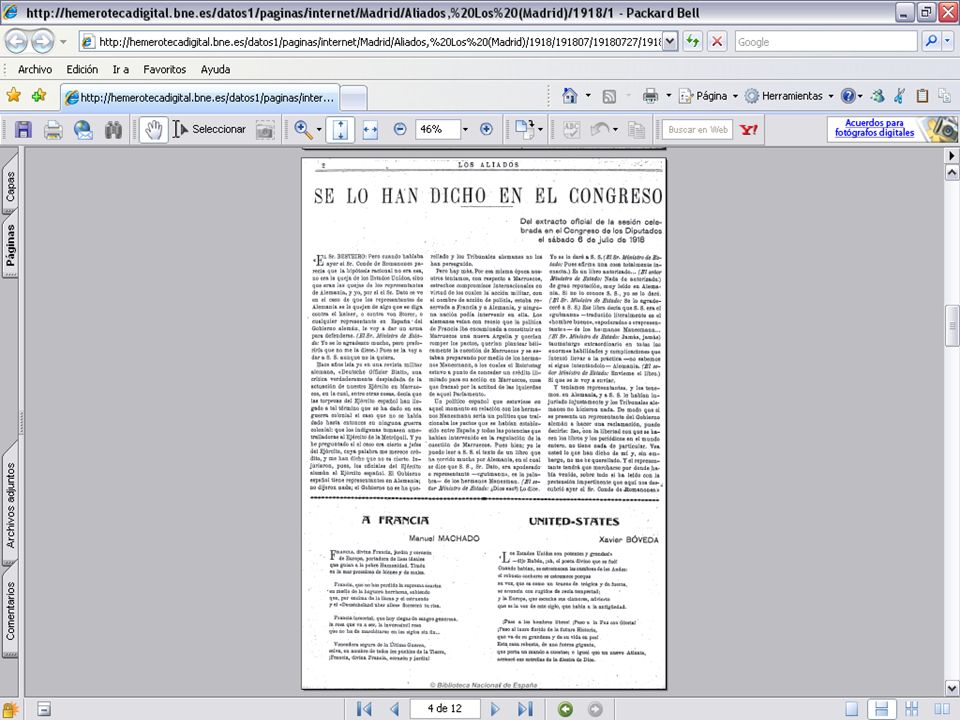Image resolution: width=960 pixels, height=720 pixels.
Task: Open the Comentarios side panel tab
Action: pos(10,610)
